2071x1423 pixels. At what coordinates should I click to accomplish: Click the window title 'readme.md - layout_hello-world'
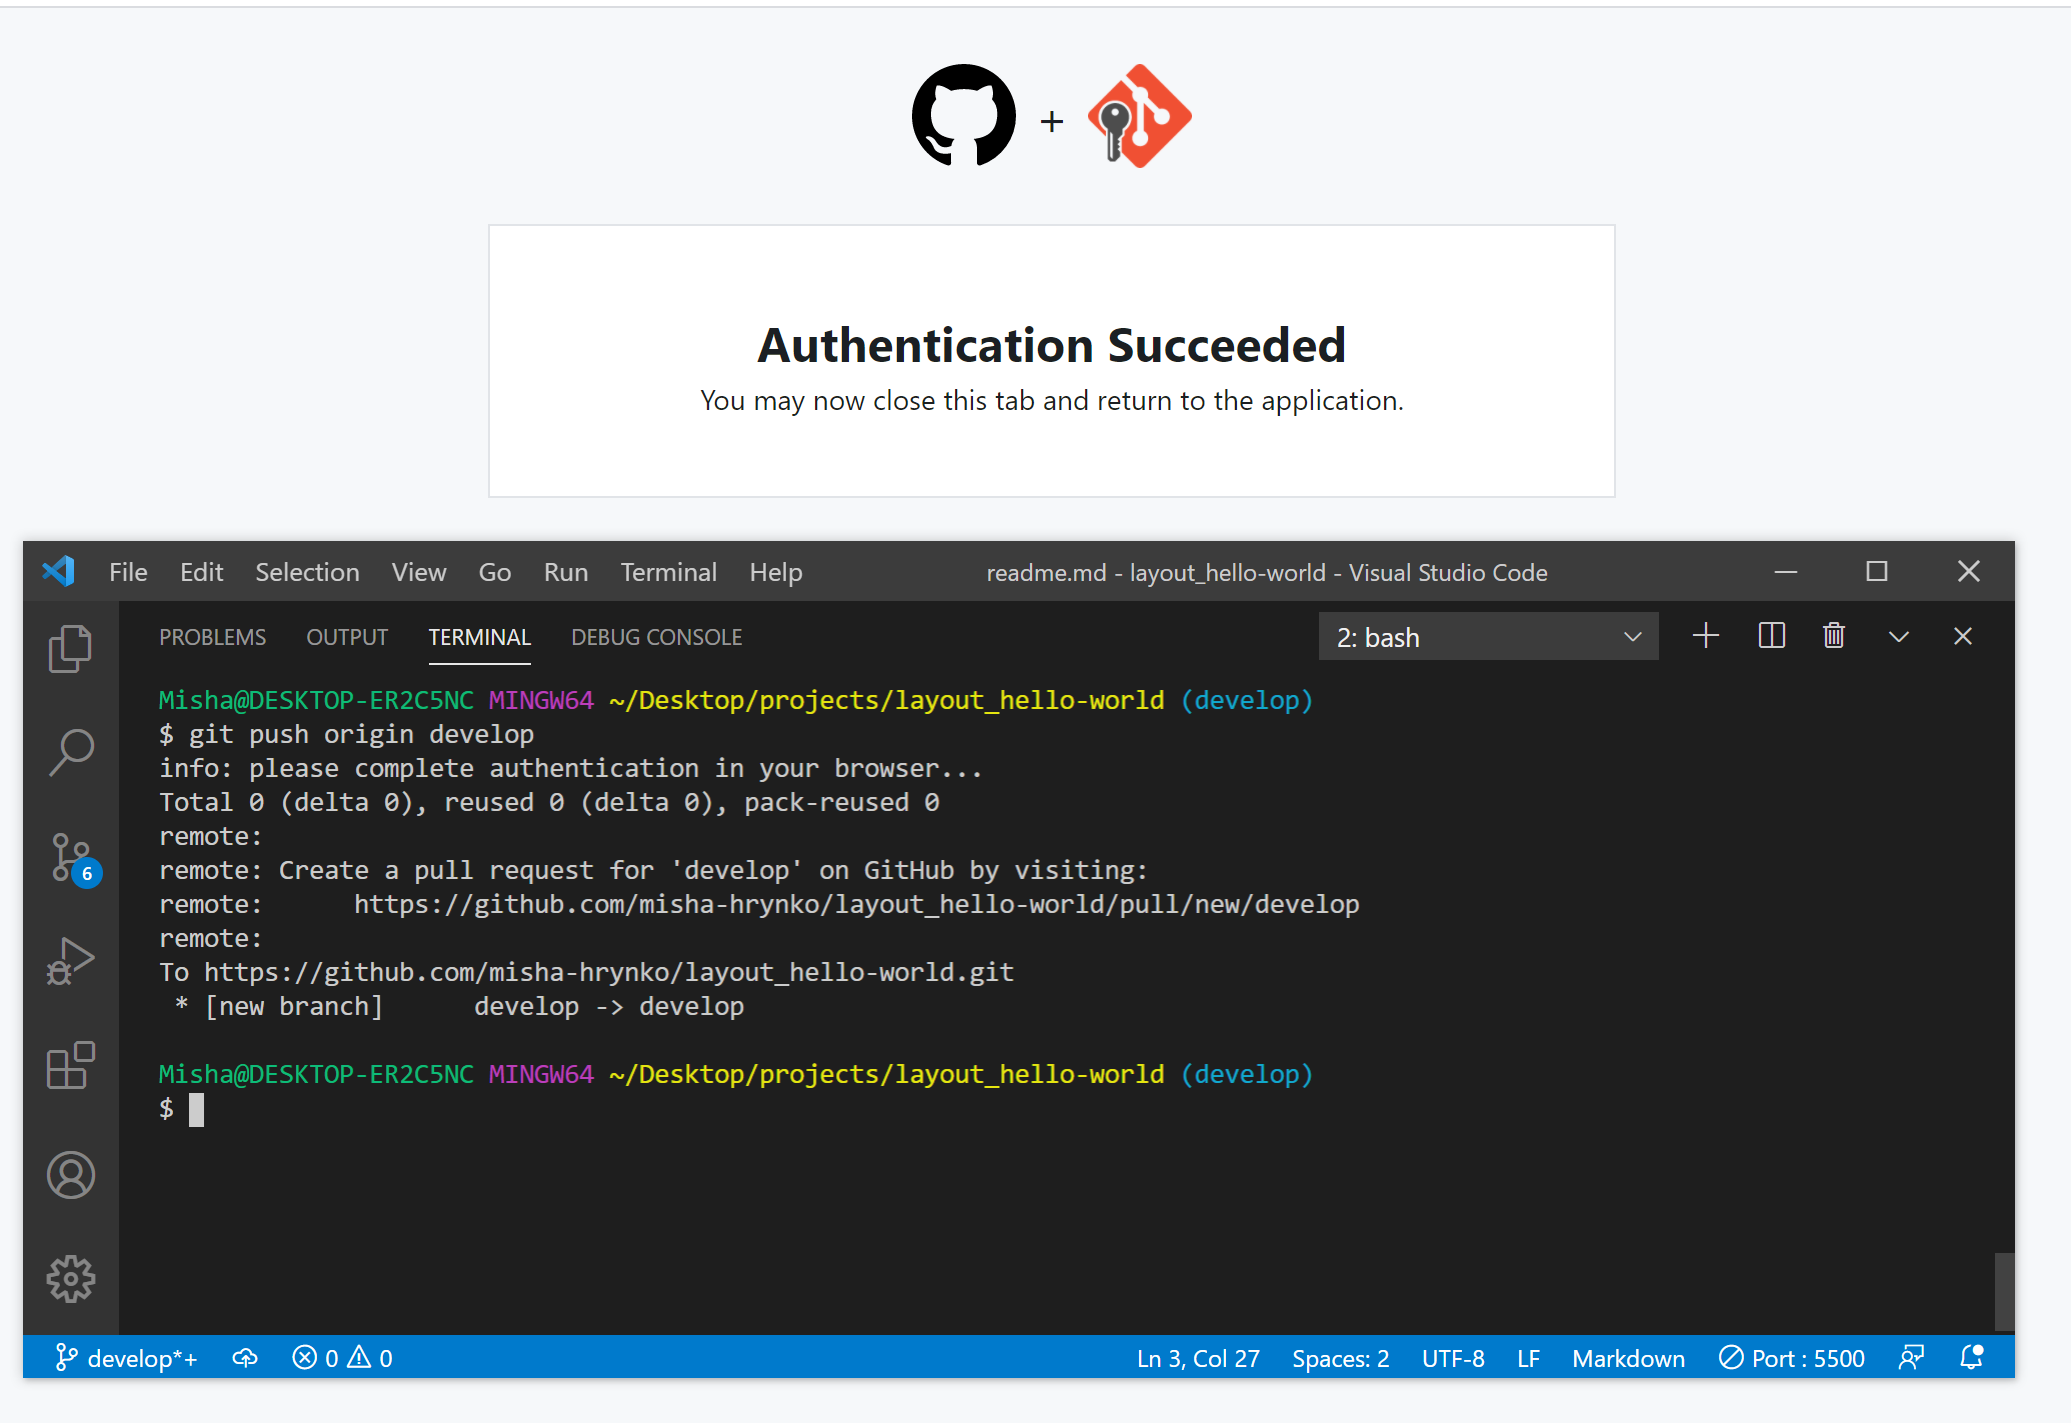click(x=1267, y=573)
